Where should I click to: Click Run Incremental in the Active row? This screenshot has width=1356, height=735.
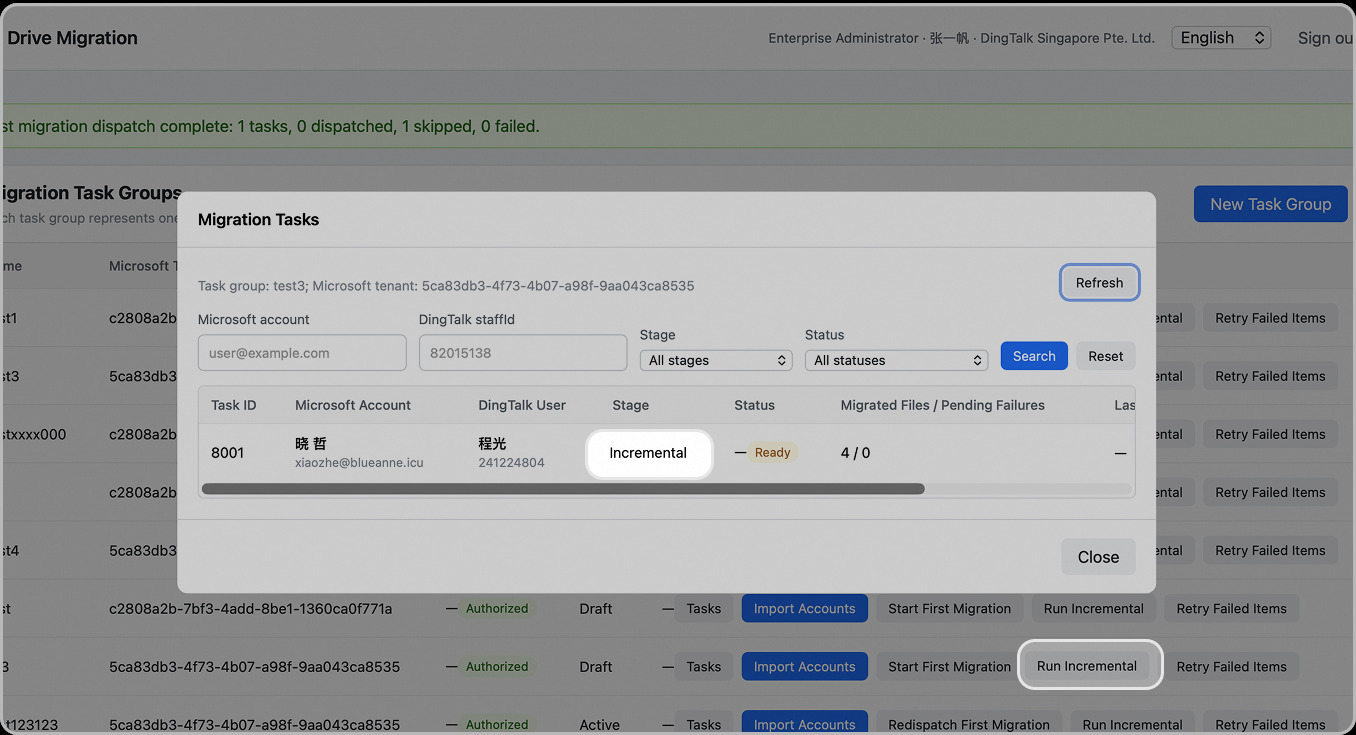click(x=1132, y=724)
